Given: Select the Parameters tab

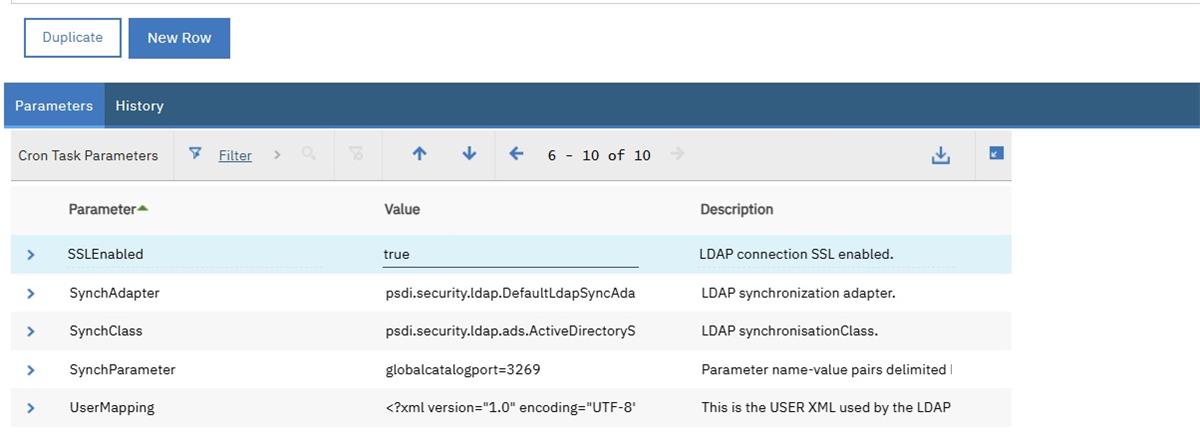Looking at the screenshot, I should pyautogui.click(x=54, y=106).
